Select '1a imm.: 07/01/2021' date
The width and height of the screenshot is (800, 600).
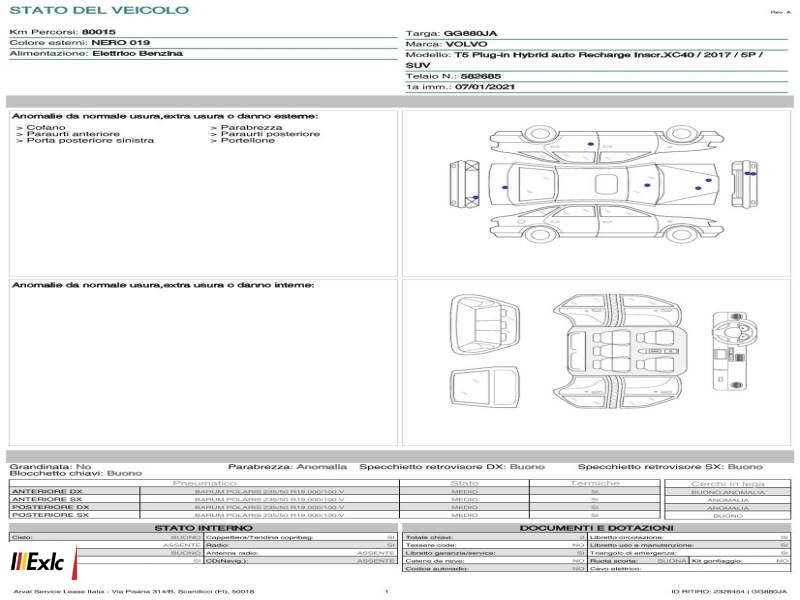point(460,87)
